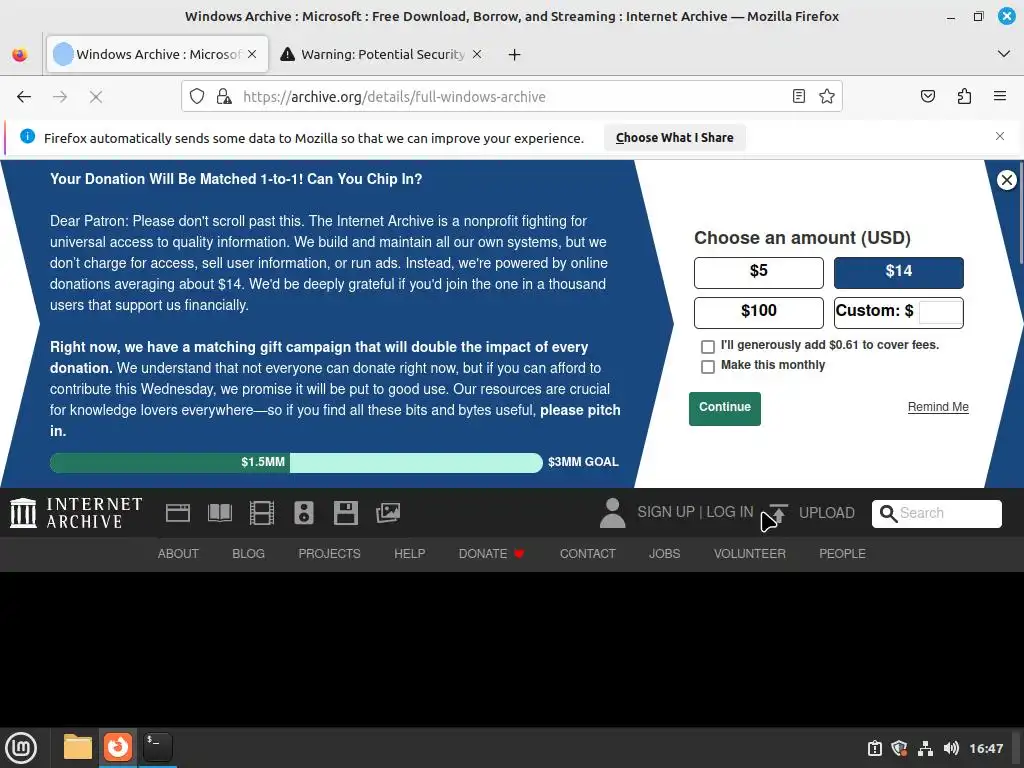Open the file manager in taskbar
This screenshot has height=768, width=1024.
click(78, 747)
